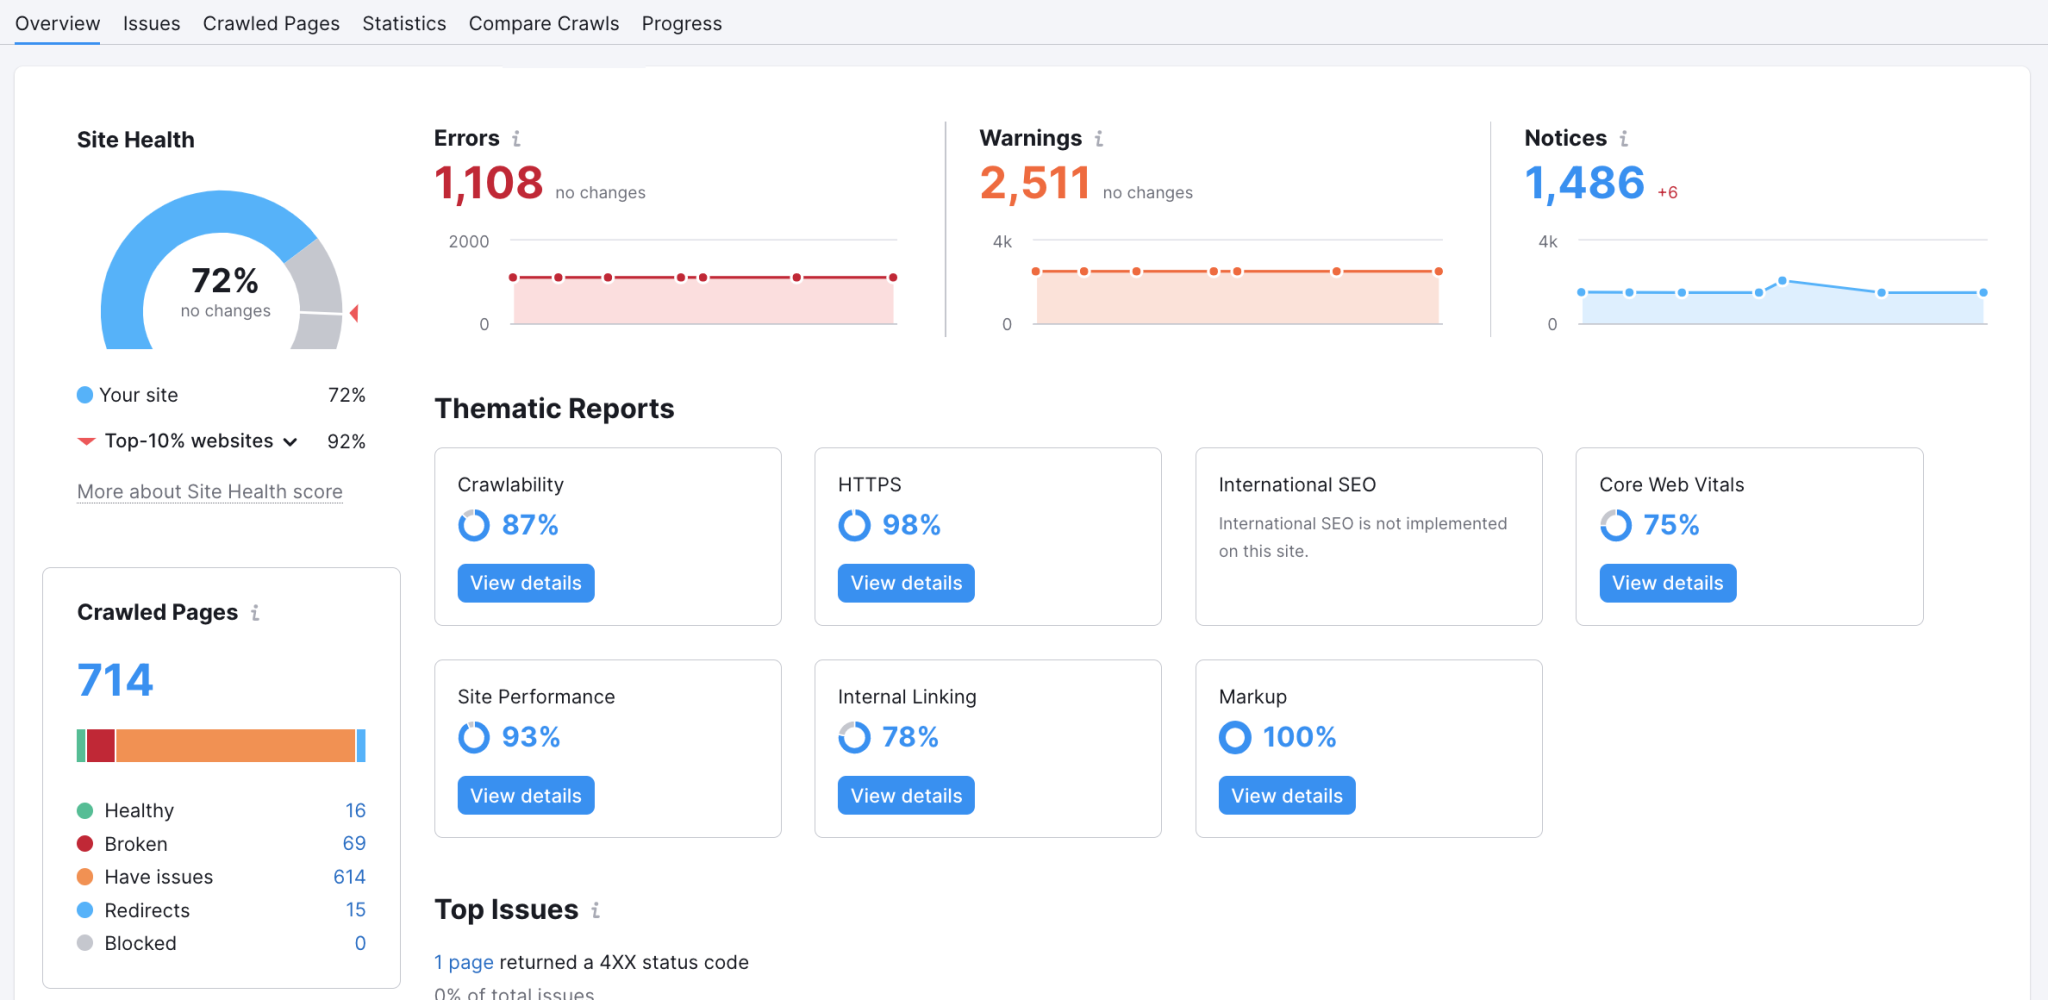Open the Statistics tab

404,24
